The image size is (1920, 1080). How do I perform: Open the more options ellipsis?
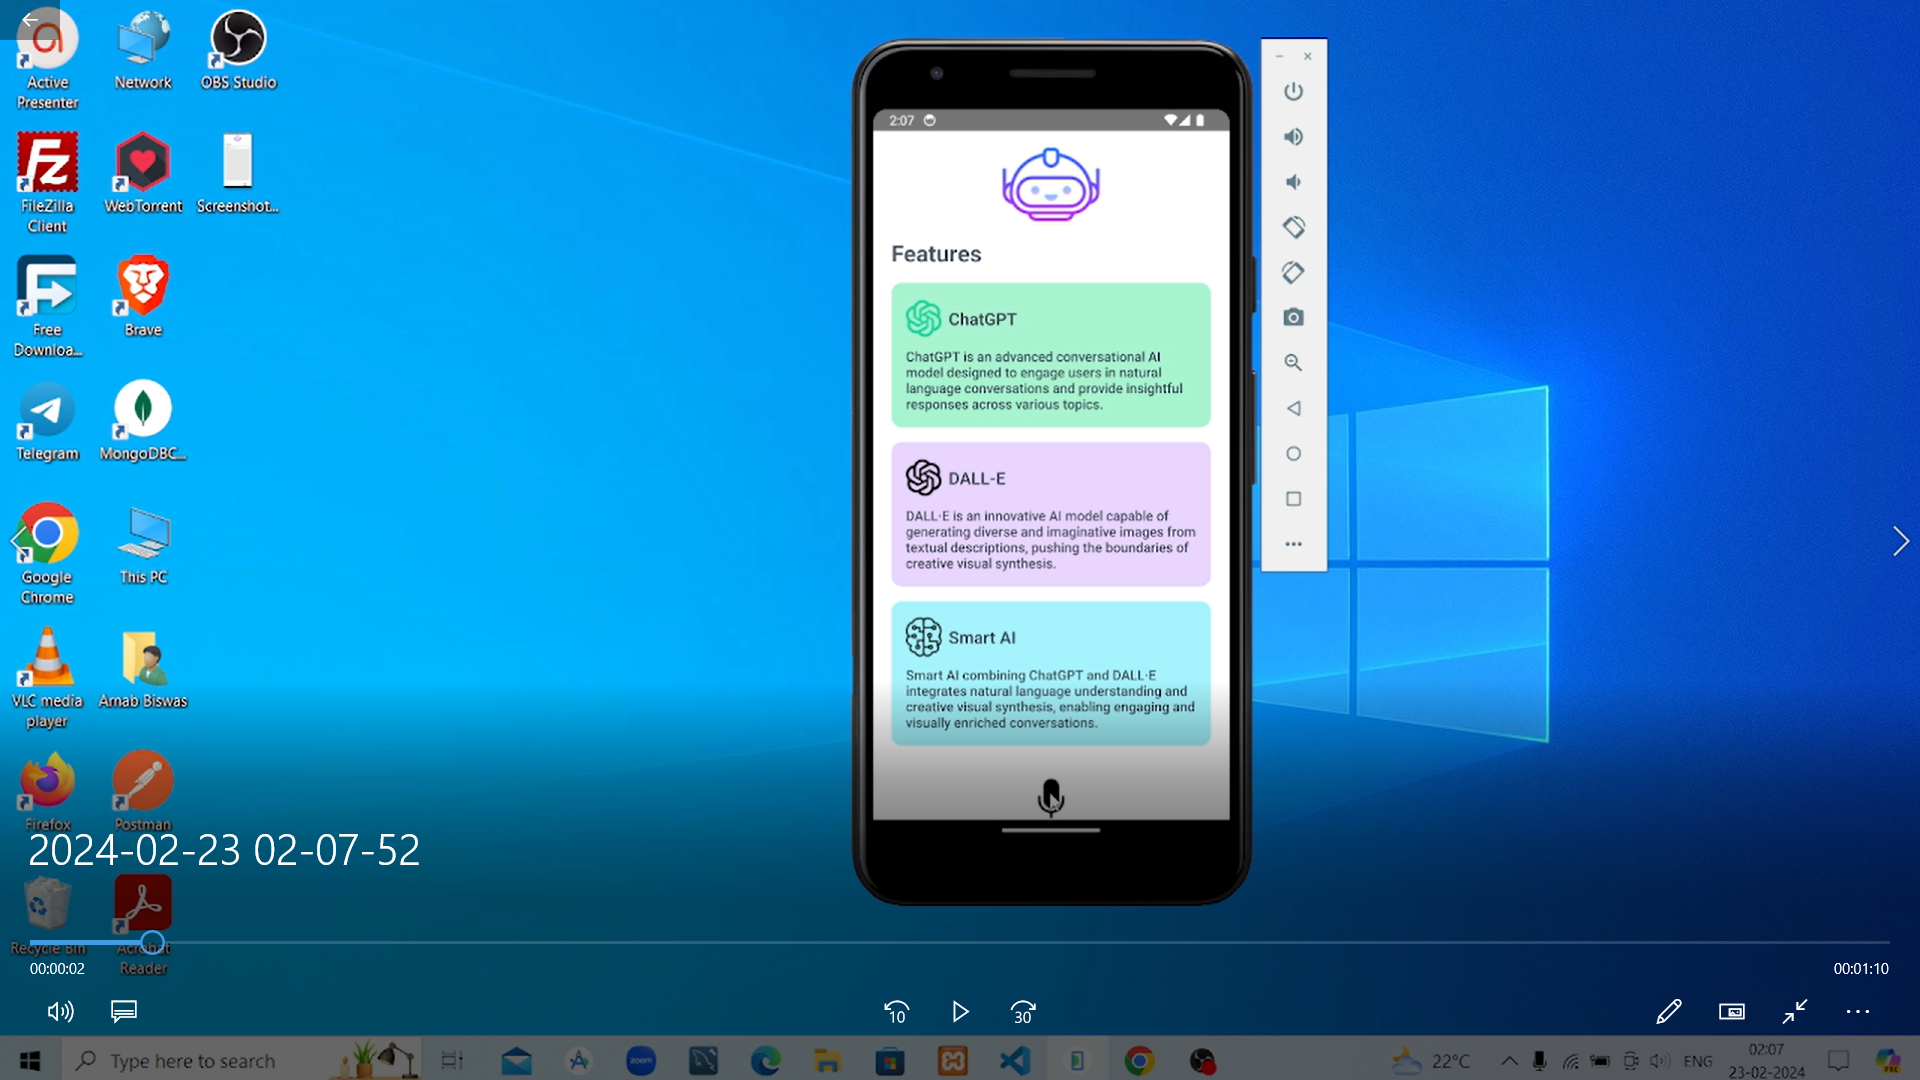point(1858,1012)
